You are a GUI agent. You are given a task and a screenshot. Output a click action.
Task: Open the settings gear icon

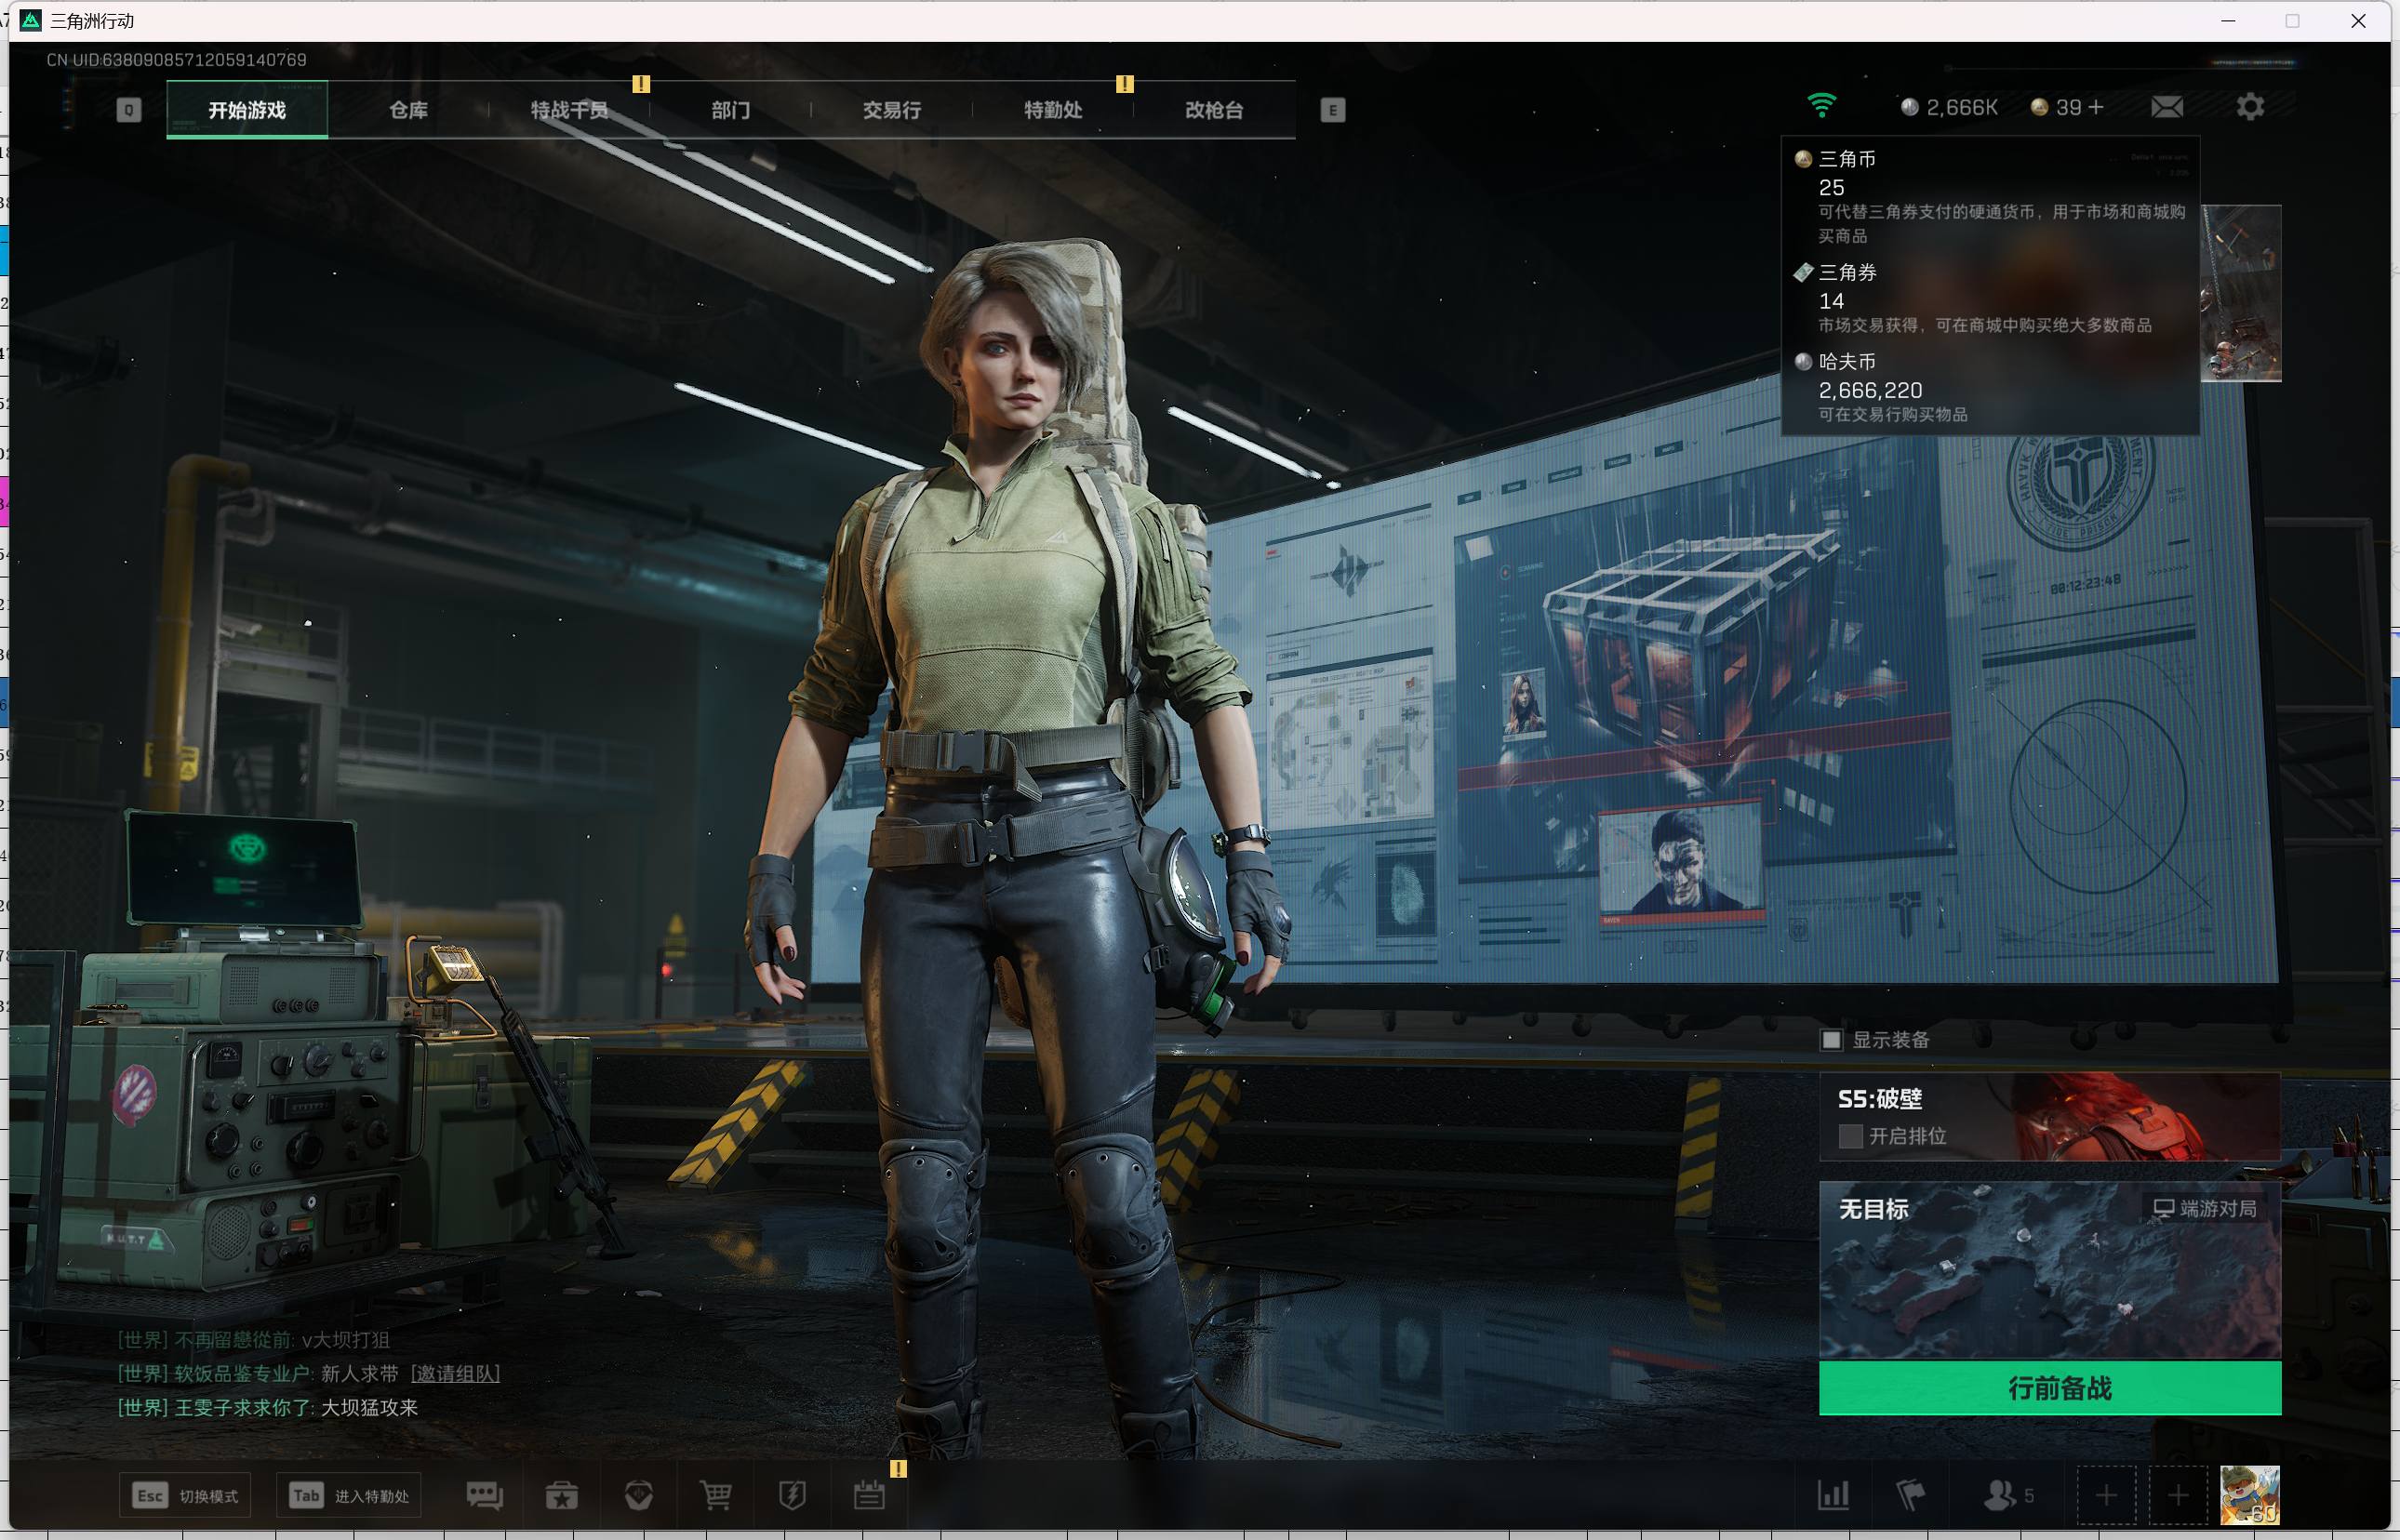2250,107
